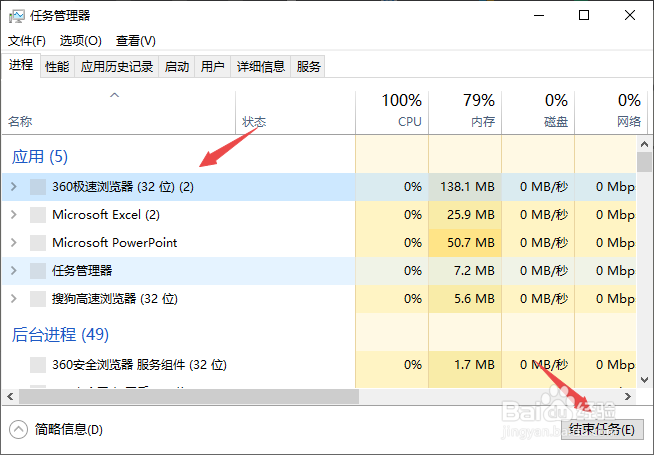This screenshot has height=455, width=654.
Task: Sort by the 内存 column header
Action: click(465, 113)
